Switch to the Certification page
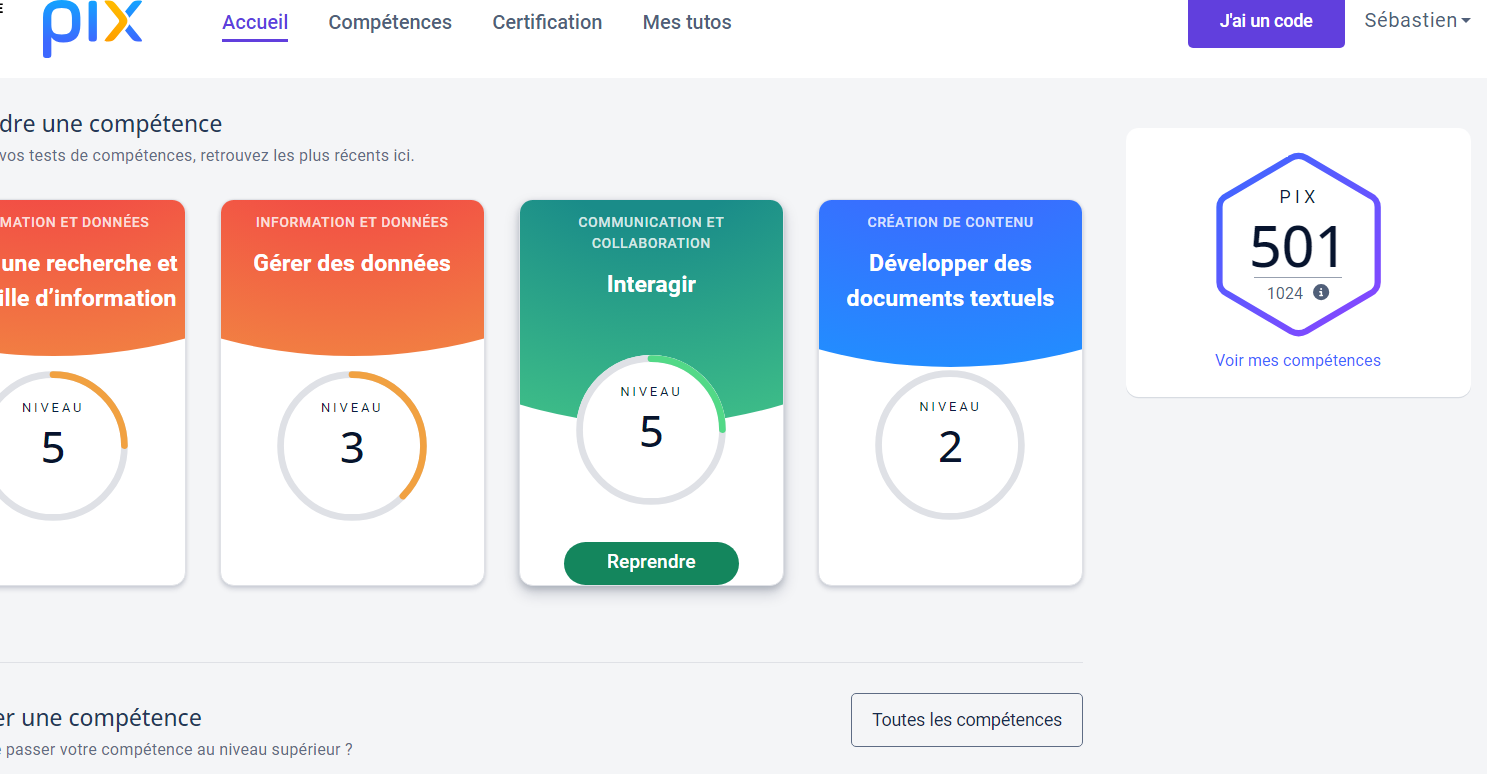 pos(547,22)
